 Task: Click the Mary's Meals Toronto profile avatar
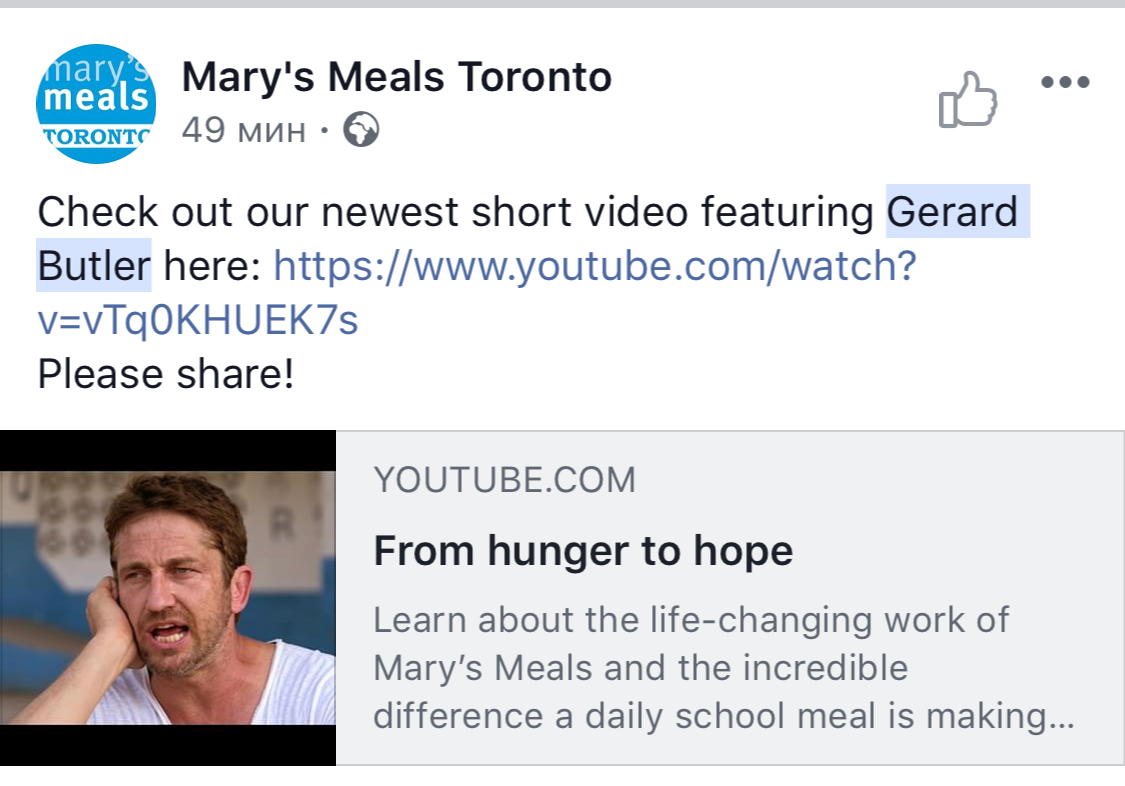tap(95, 104)
